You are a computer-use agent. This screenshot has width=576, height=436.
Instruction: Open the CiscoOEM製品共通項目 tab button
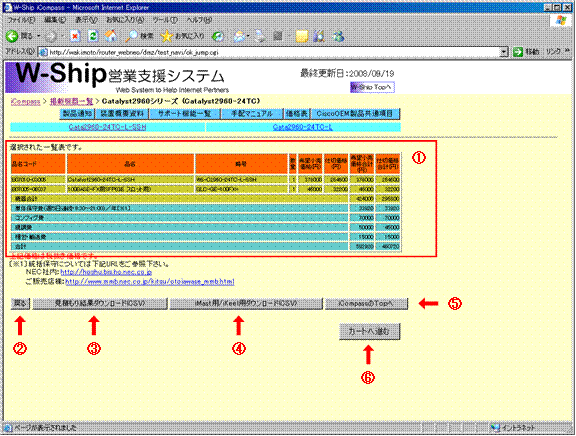click(x=355, y=114)
